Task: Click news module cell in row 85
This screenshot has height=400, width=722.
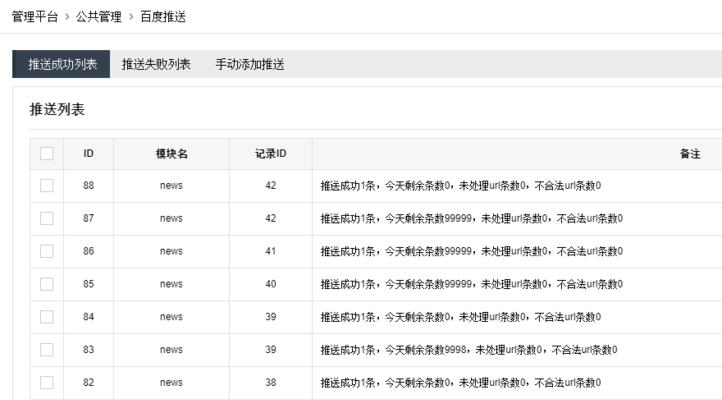Action: 171,284
